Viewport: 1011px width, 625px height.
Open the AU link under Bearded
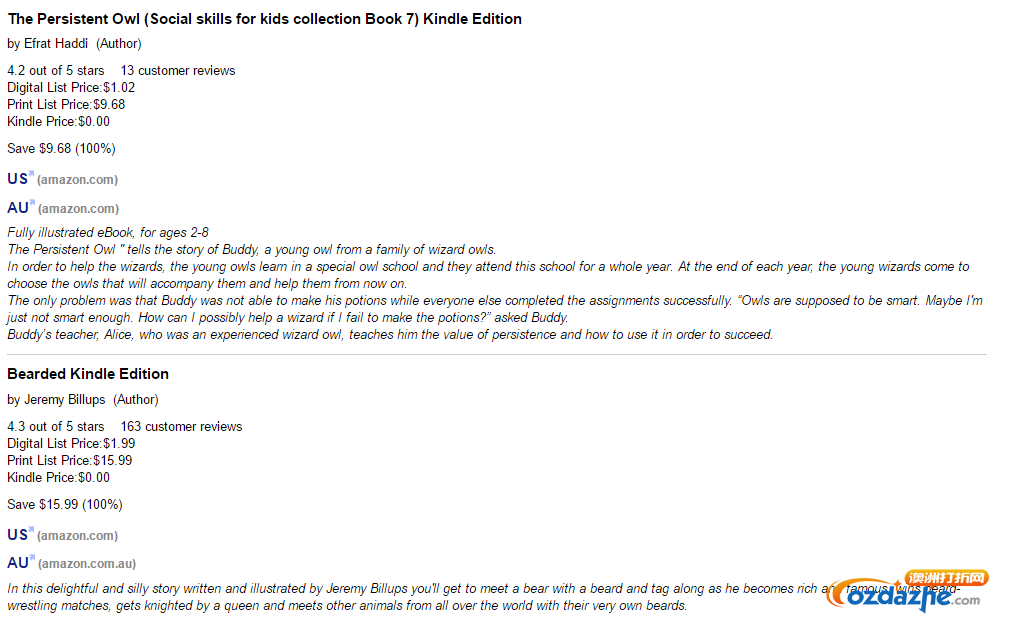[x=17, y=563]
